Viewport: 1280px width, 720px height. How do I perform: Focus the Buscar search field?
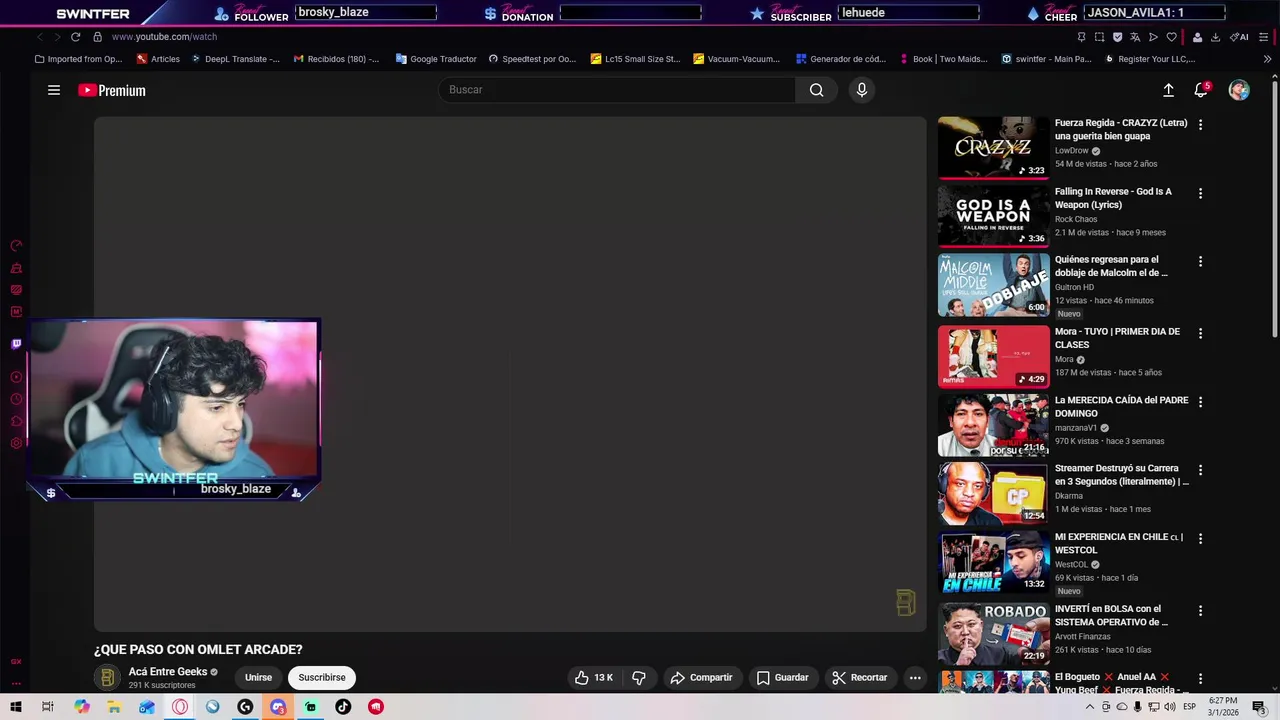(x=617, y=90)
